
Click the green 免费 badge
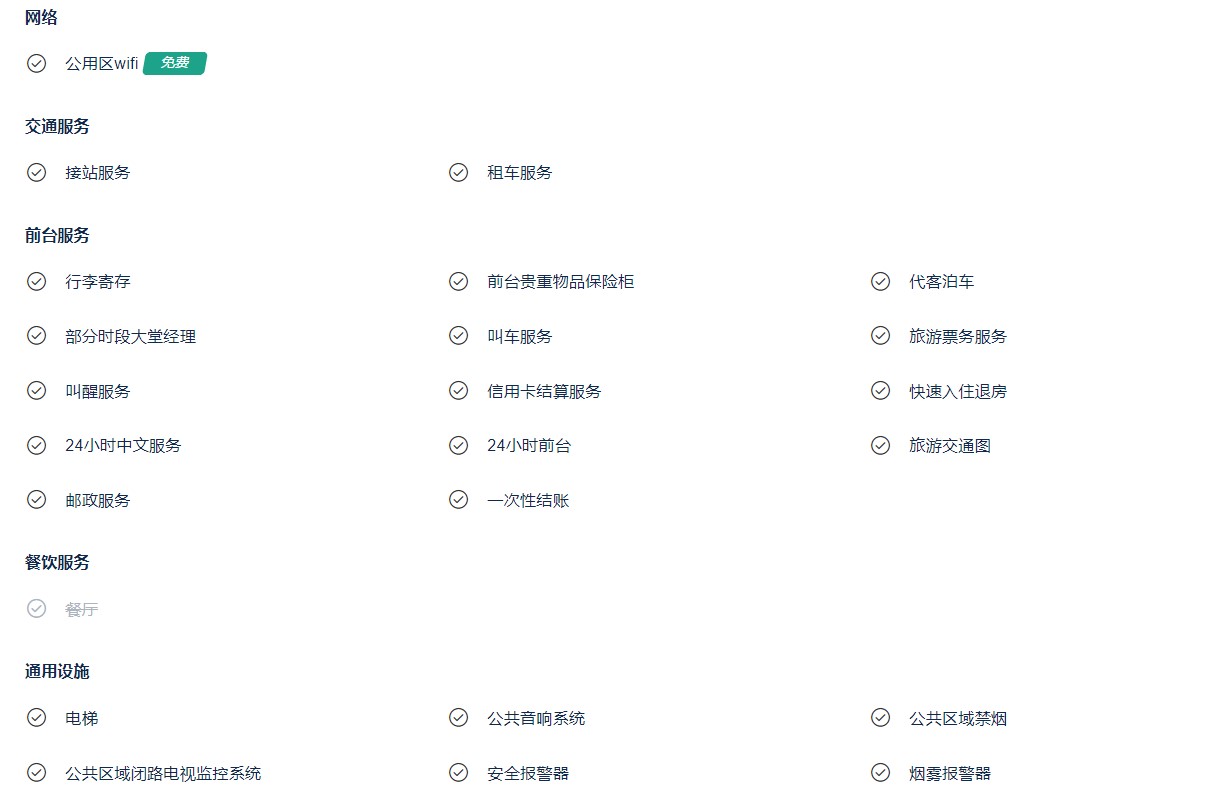[x=175, y=63]
